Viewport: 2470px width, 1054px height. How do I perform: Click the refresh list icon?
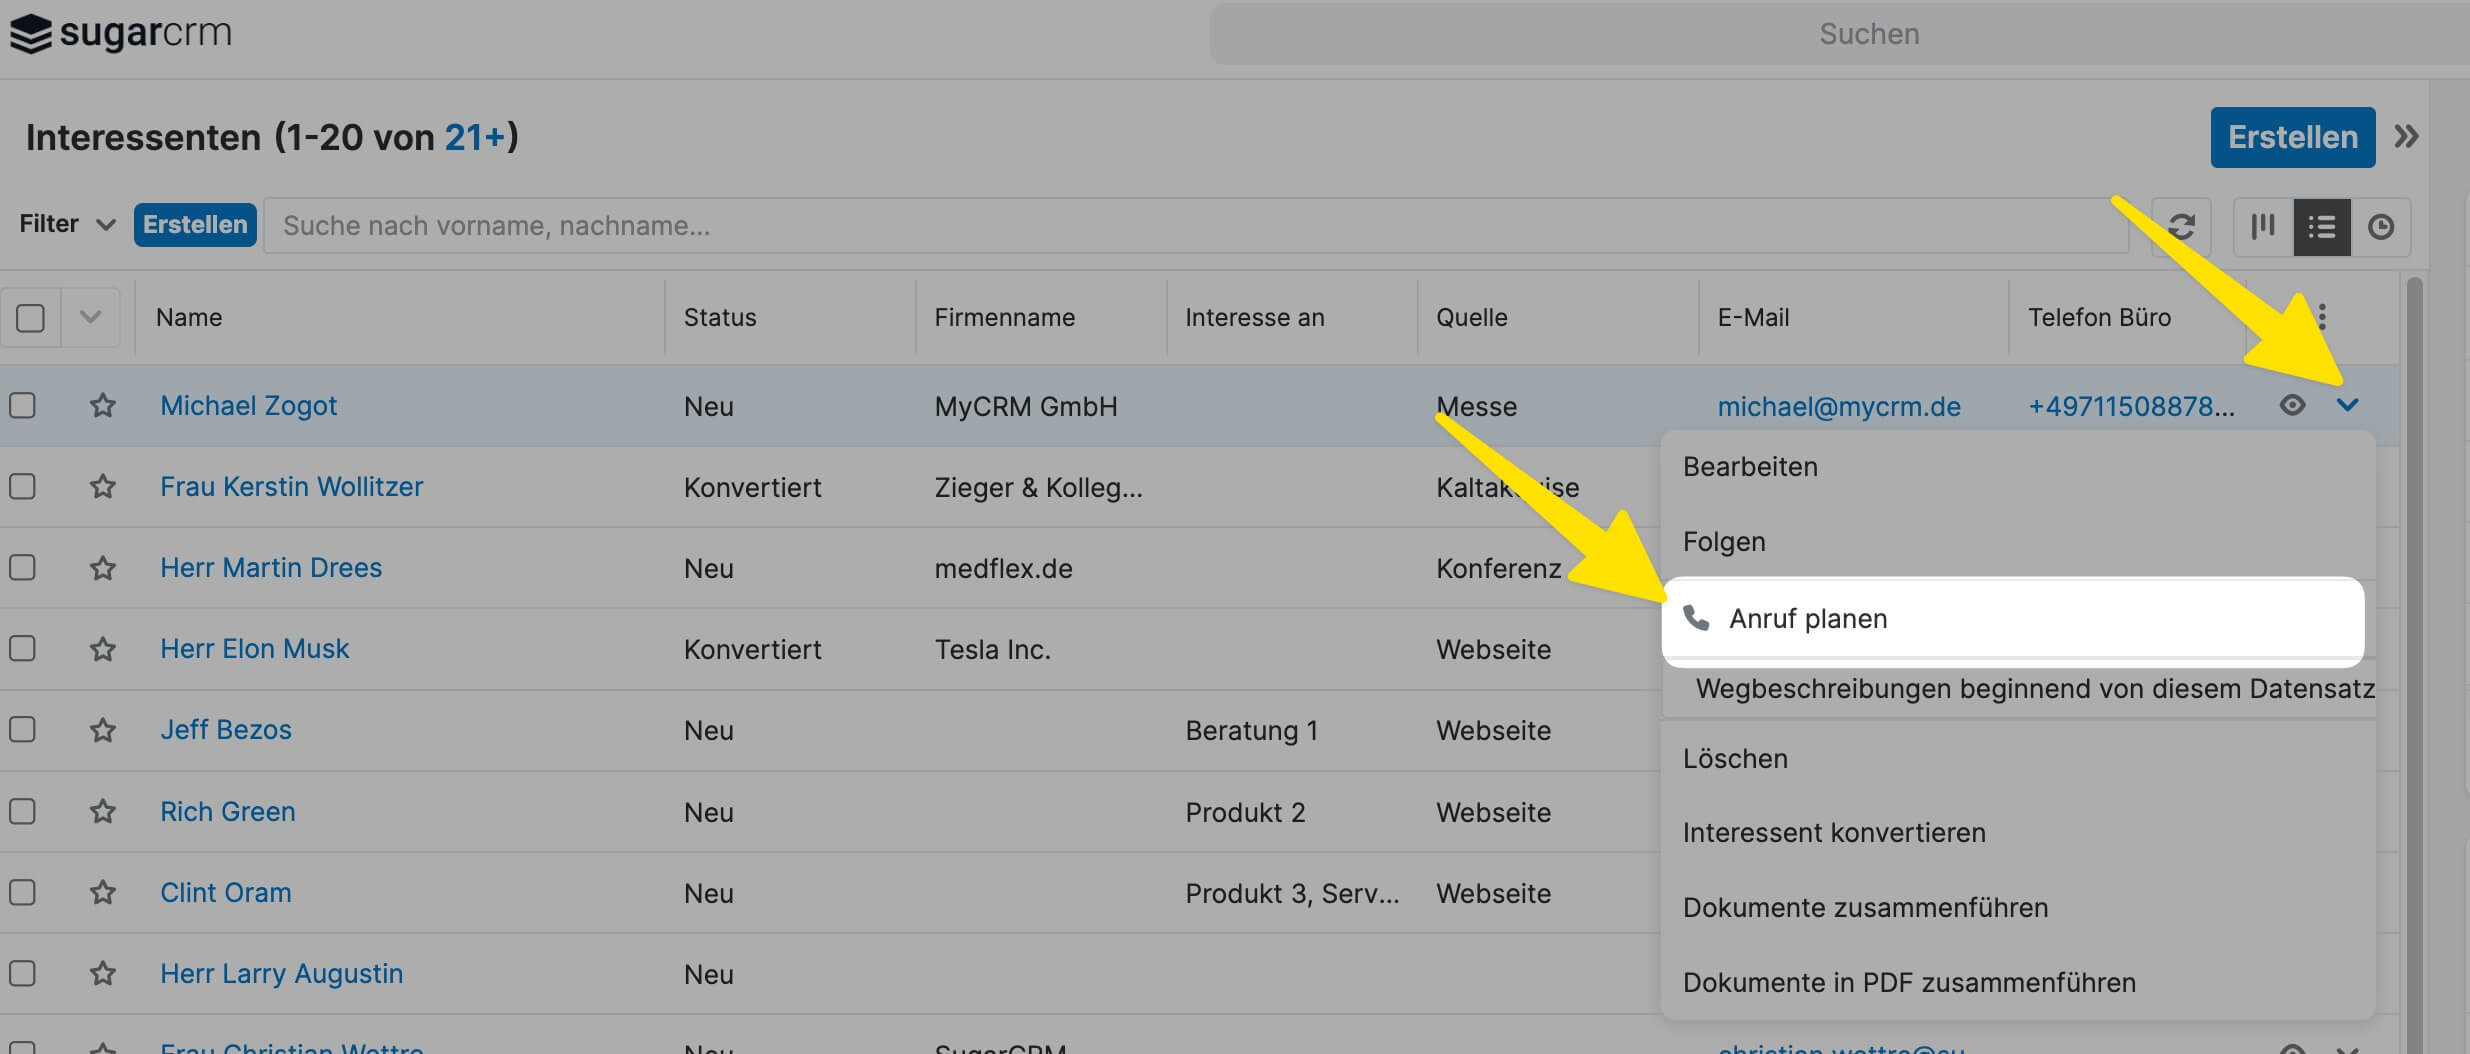tap(2181, 227)
